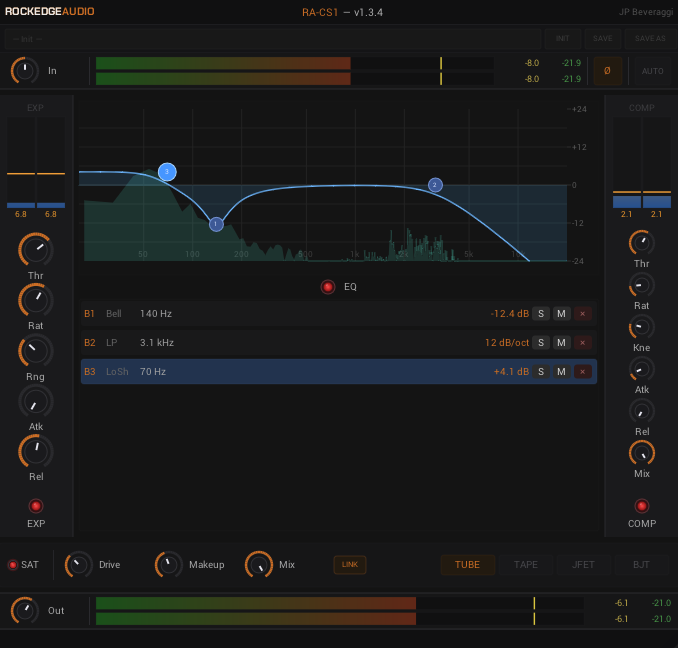Click the -12.4 dB gain value
Screen dimensions: 678x648
point(509,313)
